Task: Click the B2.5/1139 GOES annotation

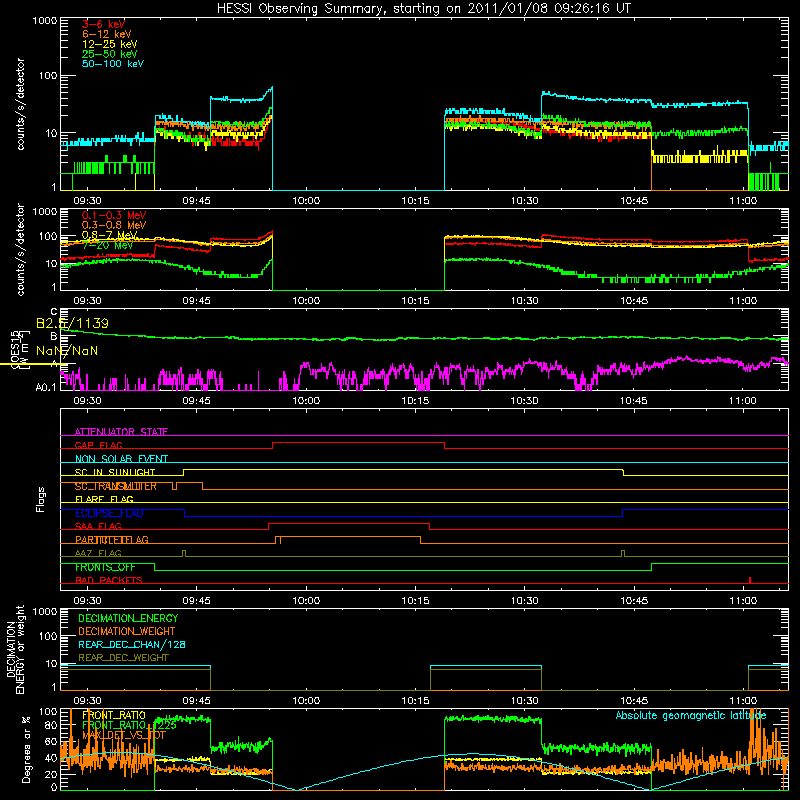Action: coord(72,323)
